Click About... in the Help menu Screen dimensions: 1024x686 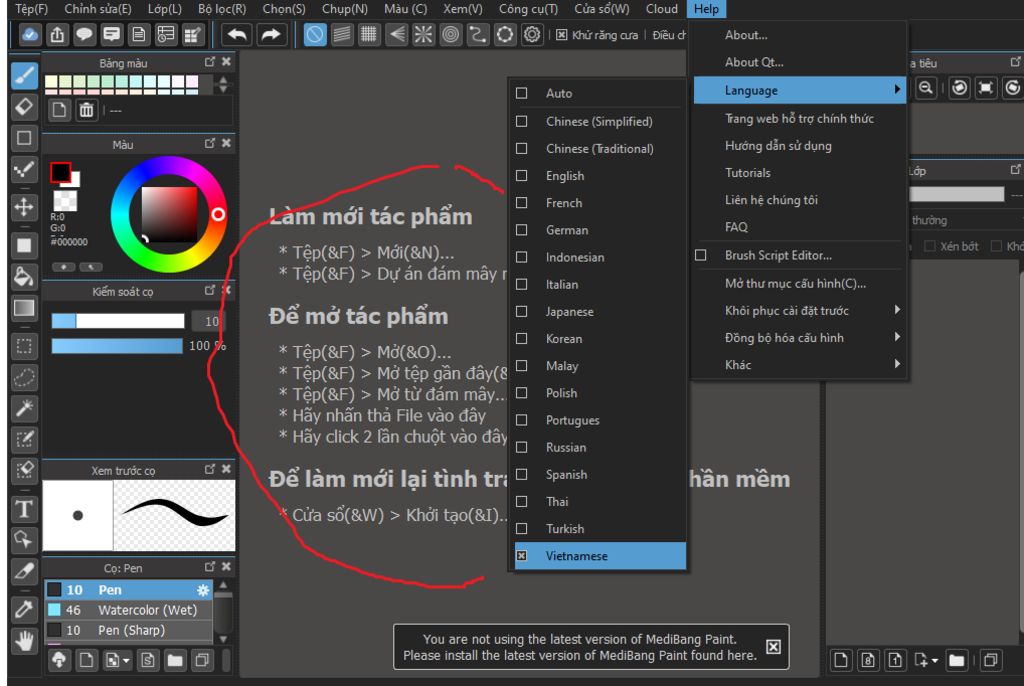click(x=799, y=35)
